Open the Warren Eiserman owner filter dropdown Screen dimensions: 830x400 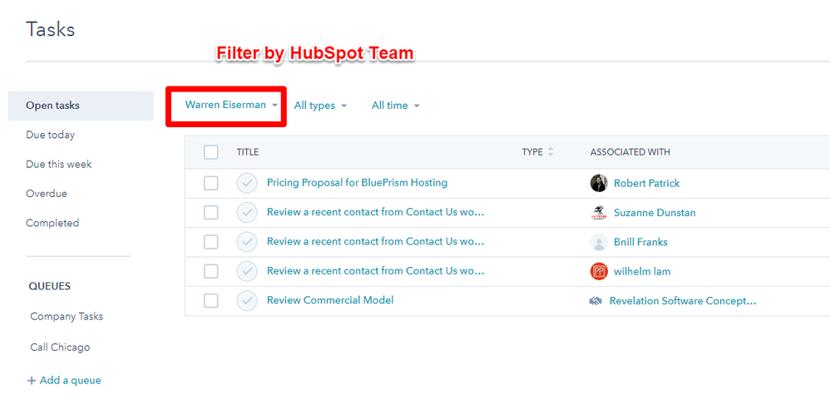231,105
